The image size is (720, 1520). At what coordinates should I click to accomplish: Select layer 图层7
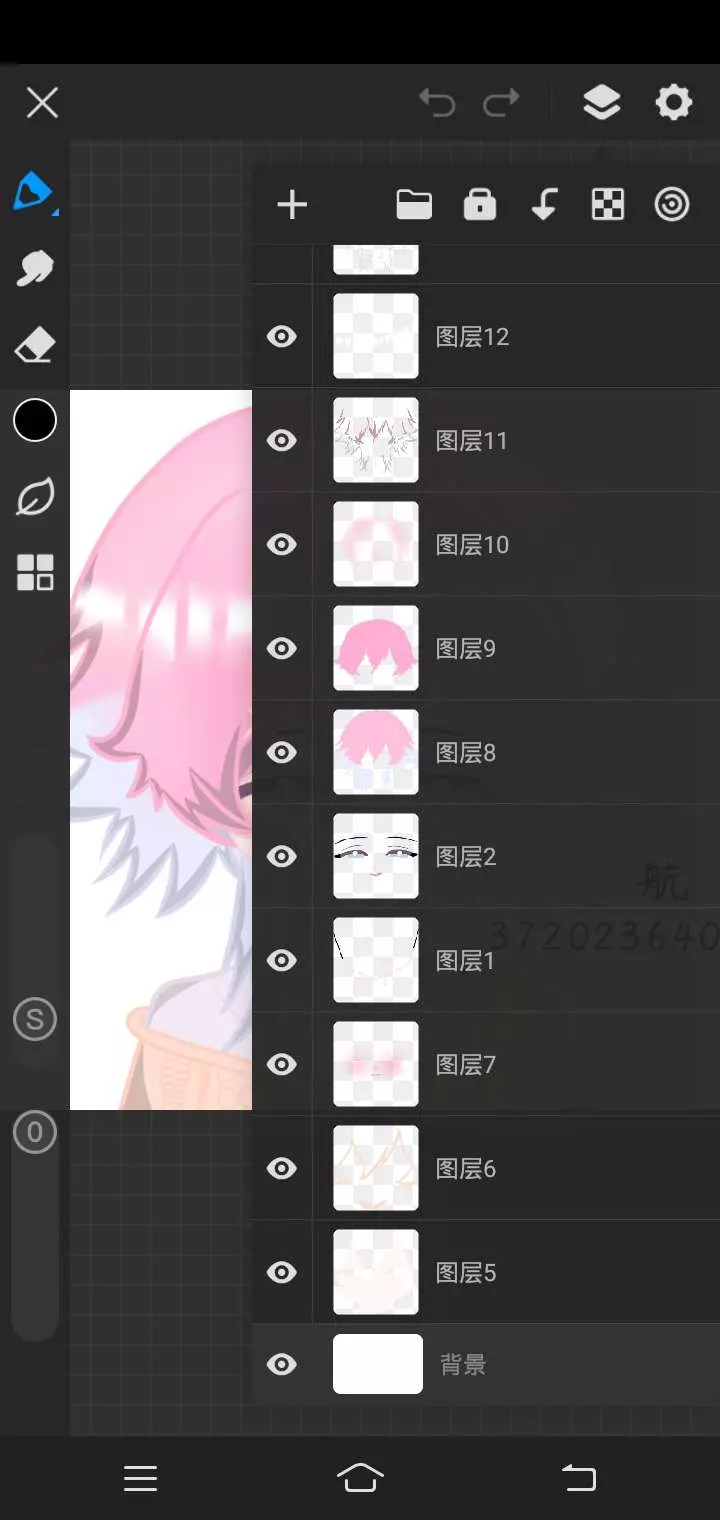(486, 1064)
